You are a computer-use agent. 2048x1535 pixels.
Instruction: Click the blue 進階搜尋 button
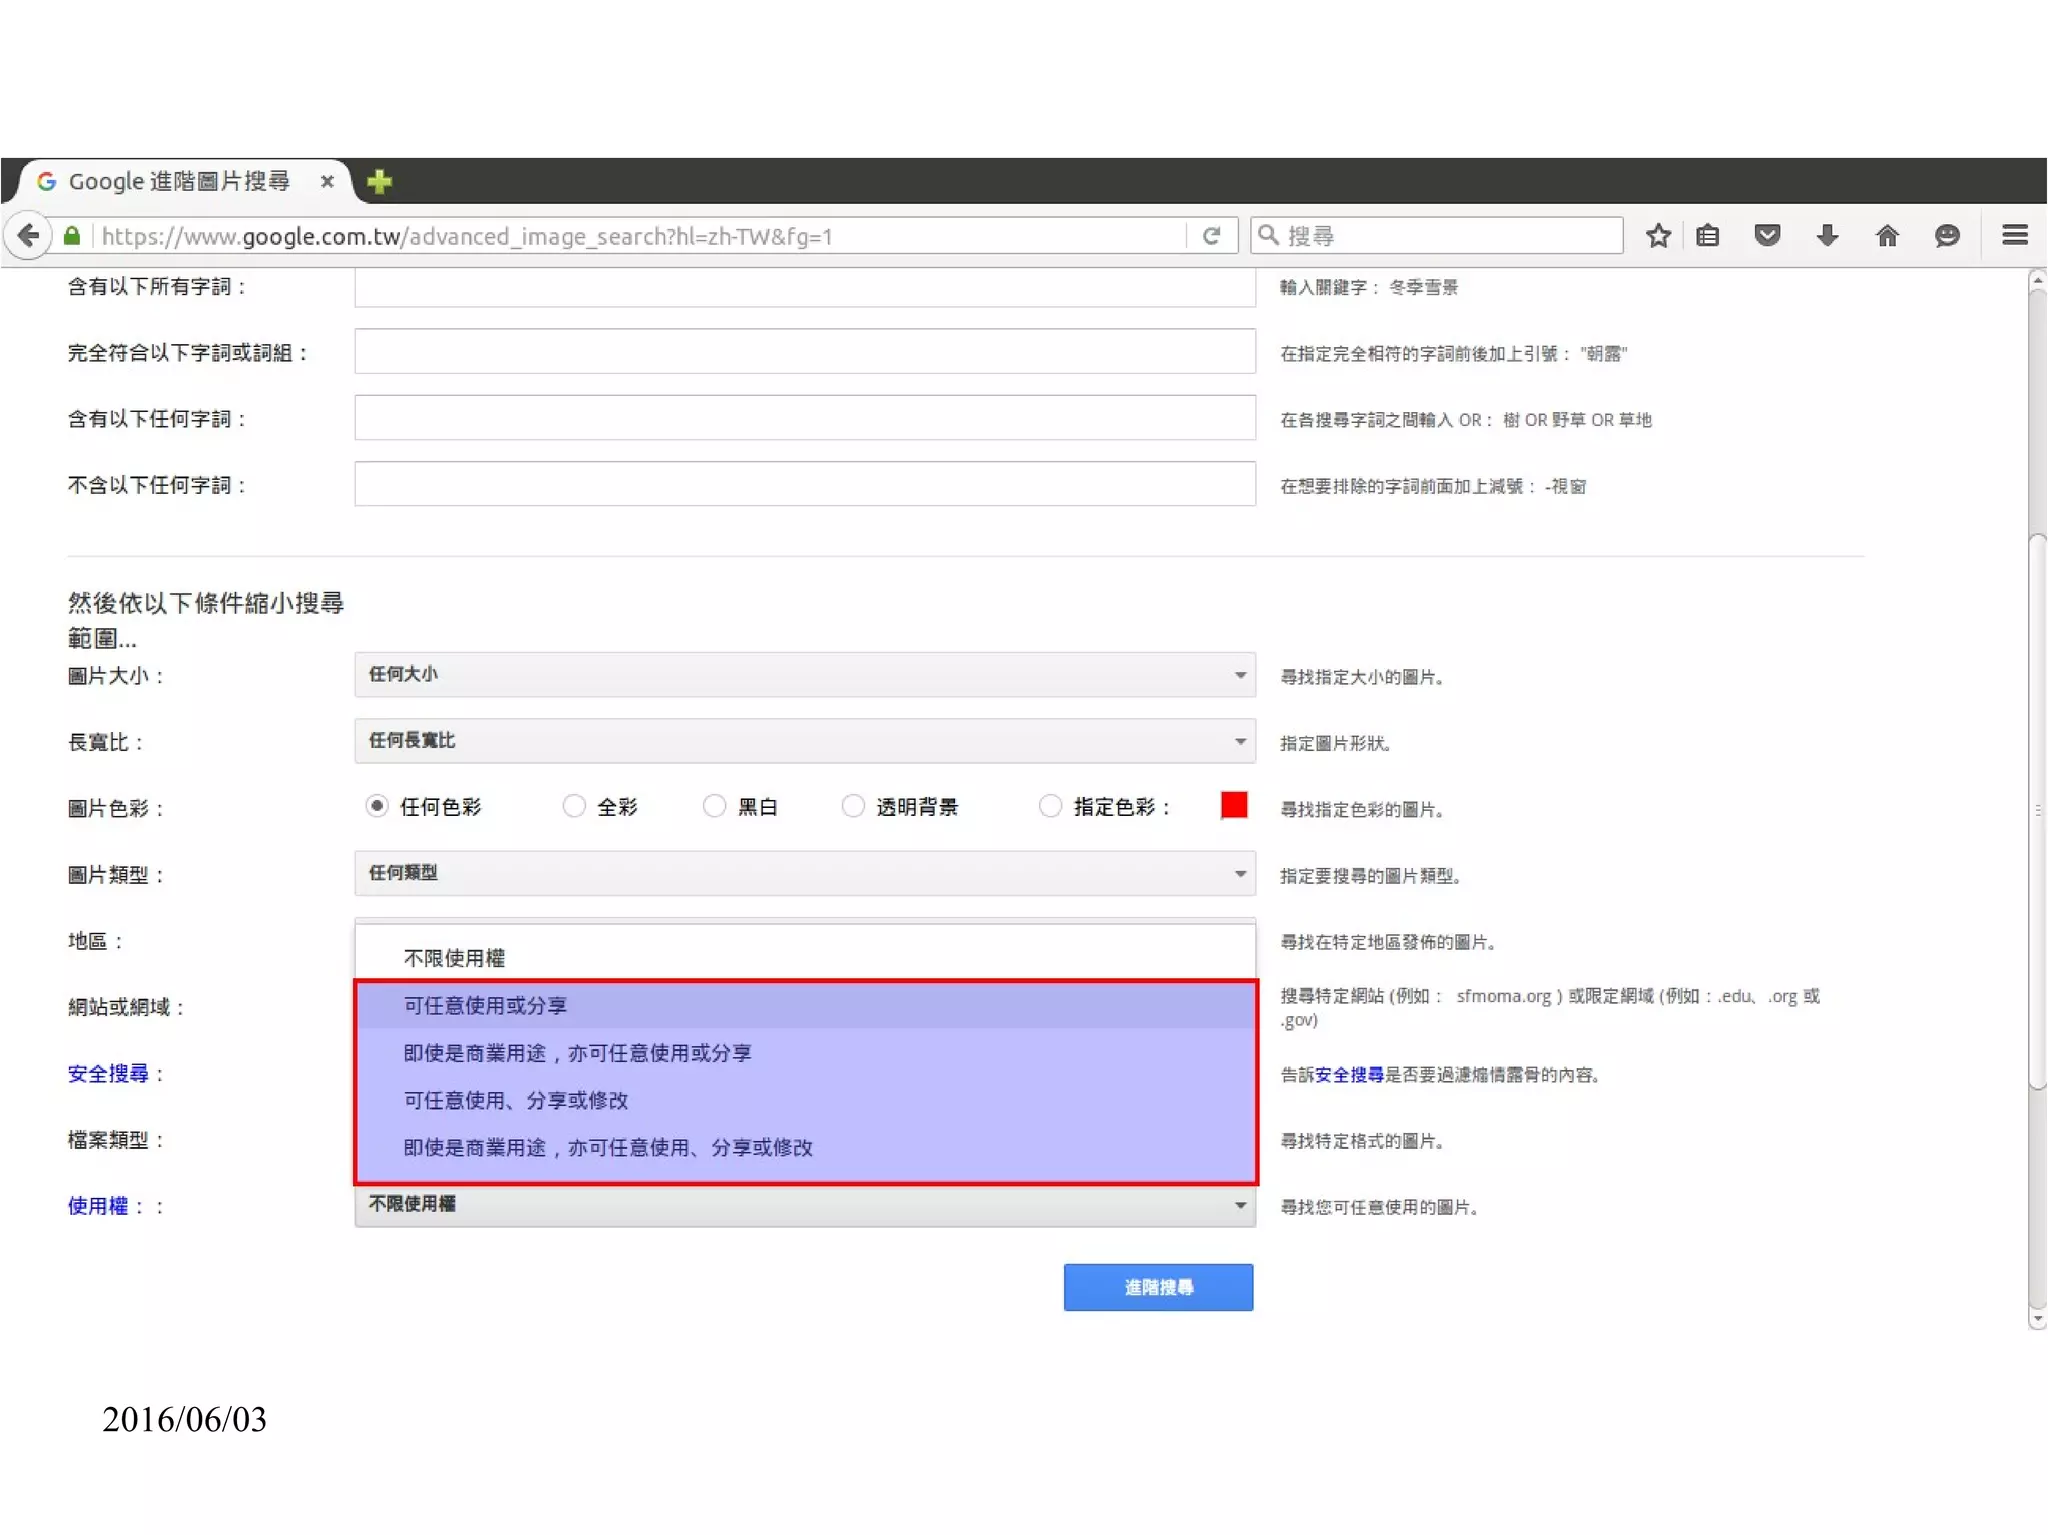pyautogui.click(x=1158, y=1287)
